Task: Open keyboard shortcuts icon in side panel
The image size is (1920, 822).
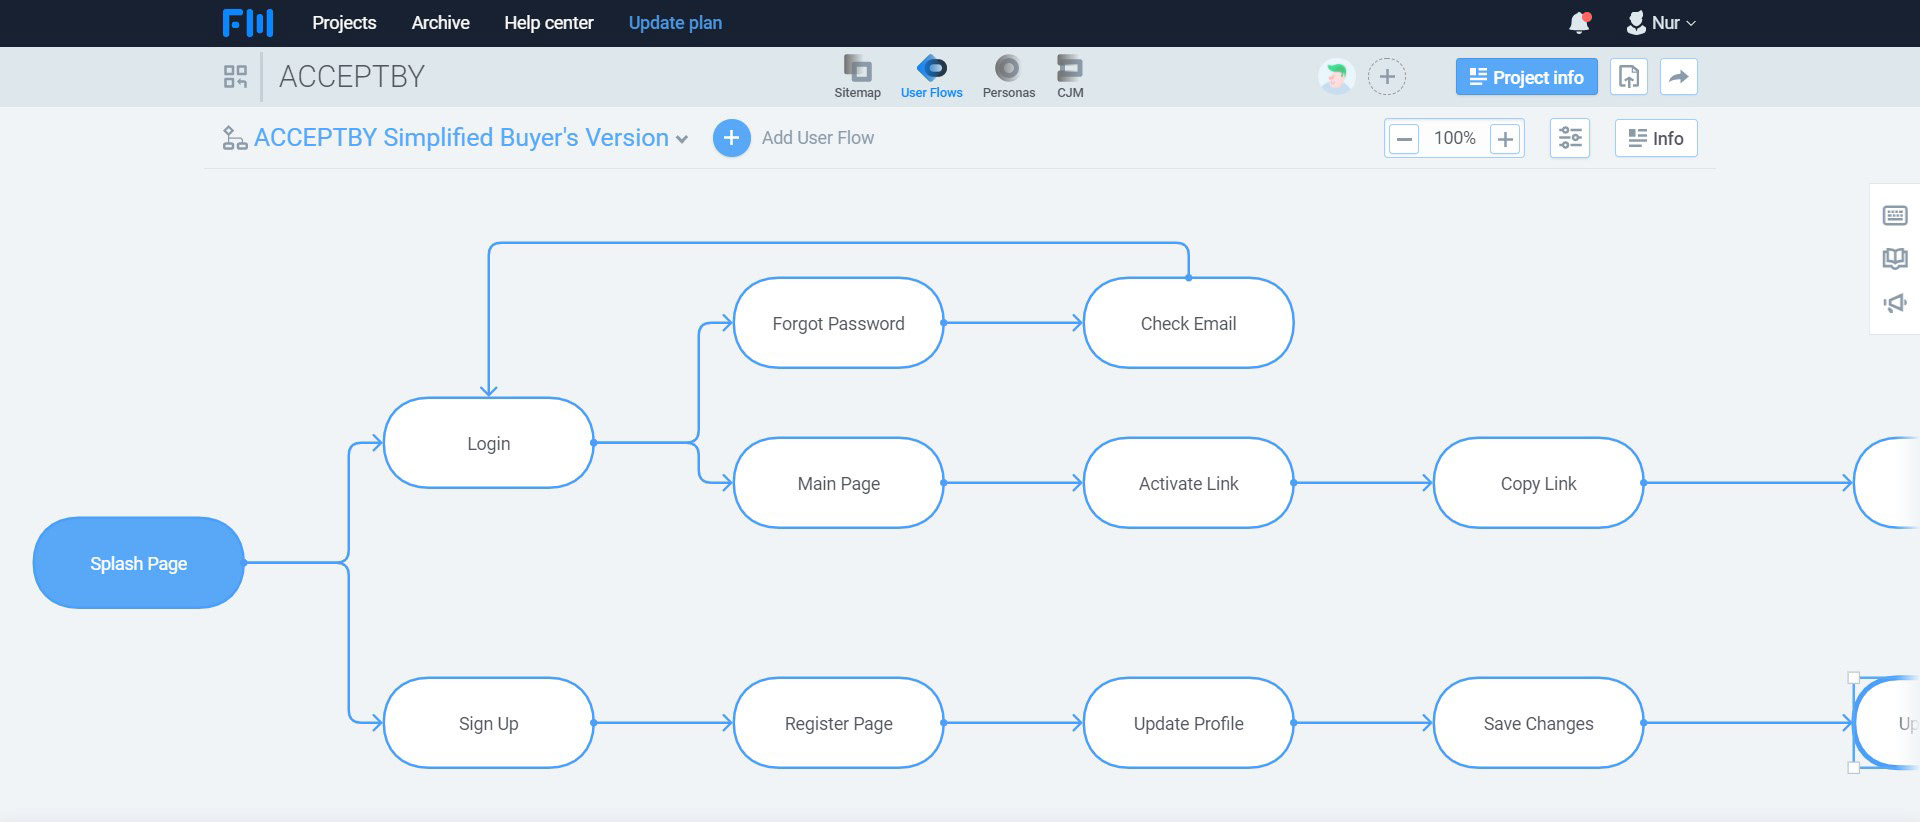Action: click(x=1895, y=215)
